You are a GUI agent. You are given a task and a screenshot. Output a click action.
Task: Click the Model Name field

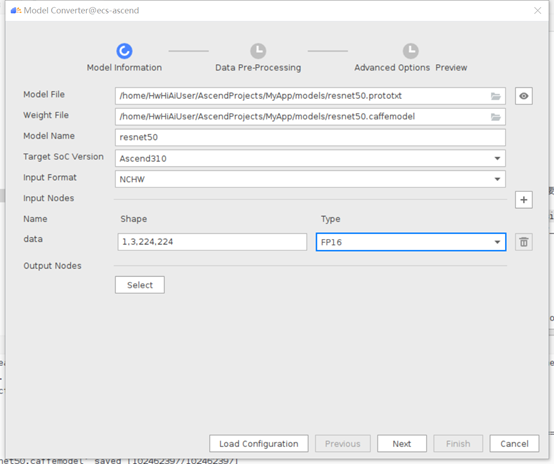[x=310, y=137]
